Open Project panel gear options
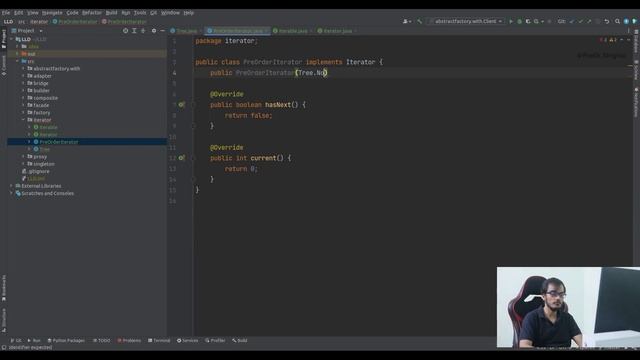 154,31
